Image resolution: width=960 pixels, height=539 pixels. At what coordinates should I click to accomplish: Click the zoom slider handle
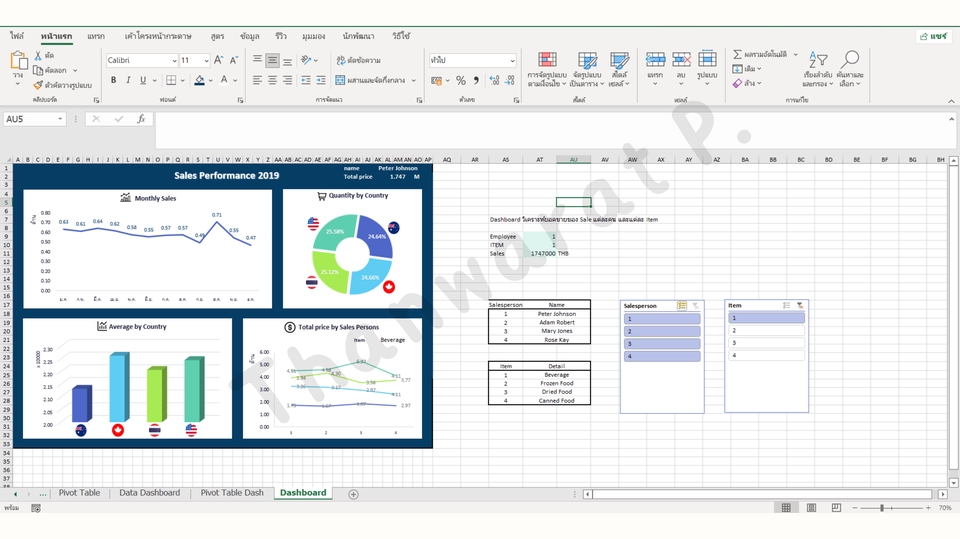[882, 508]
